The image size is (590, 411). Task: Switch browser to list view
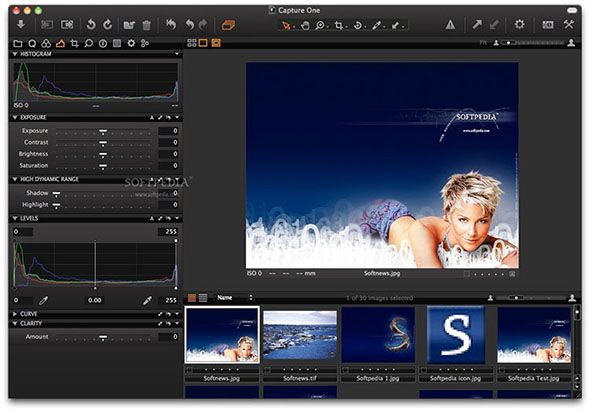[203, 298]
